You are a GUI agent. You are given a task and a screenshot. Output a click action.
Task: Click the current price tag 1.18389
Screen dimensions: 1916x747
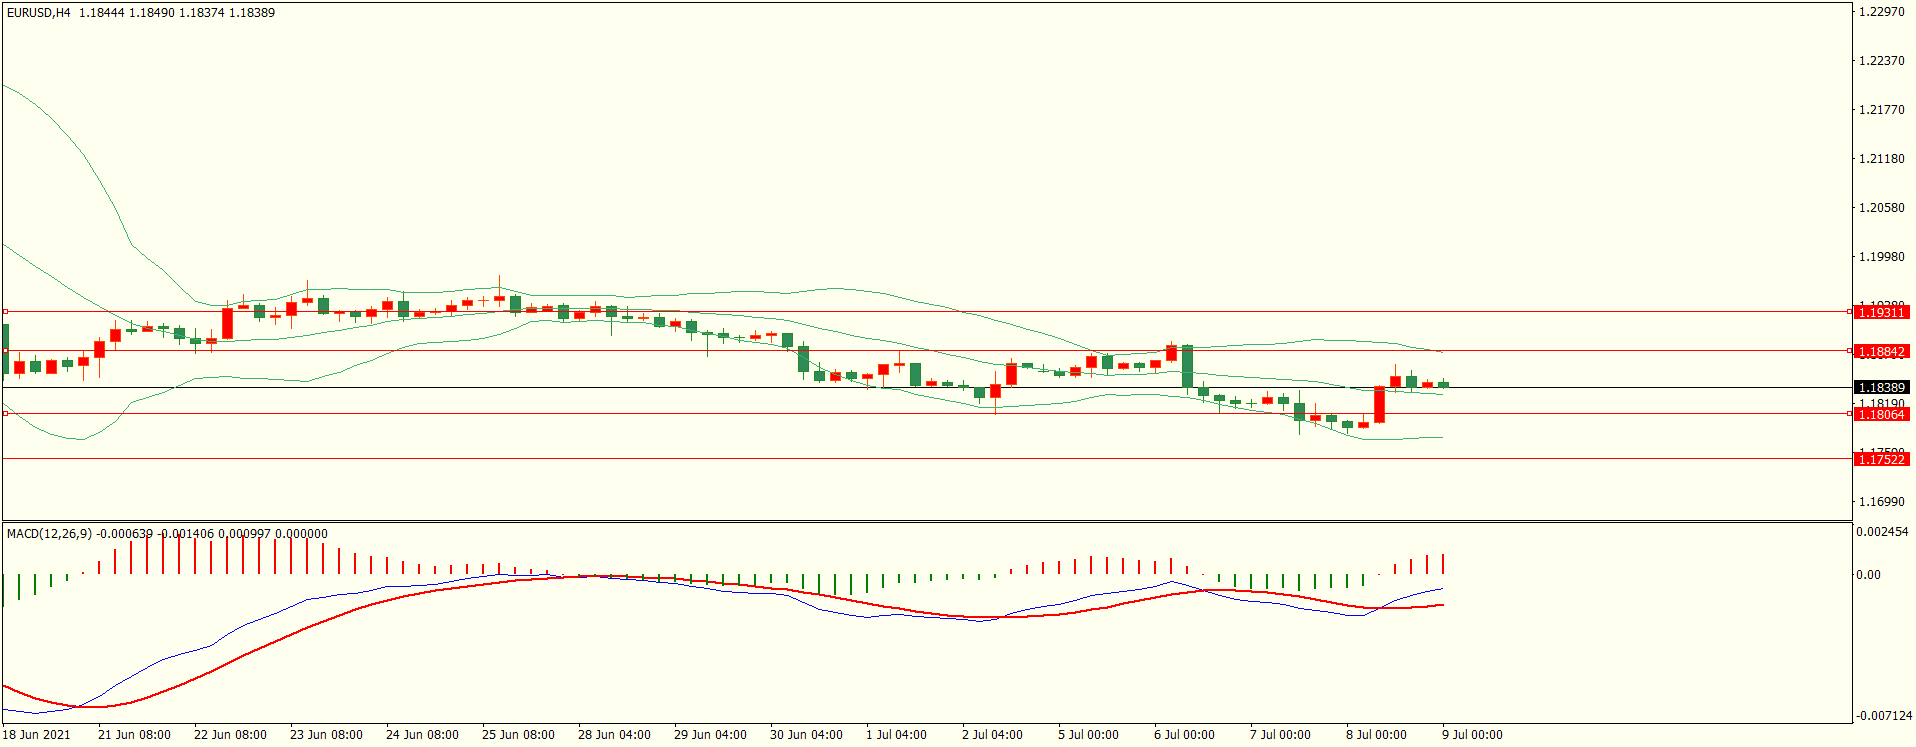pos(1881,388)
